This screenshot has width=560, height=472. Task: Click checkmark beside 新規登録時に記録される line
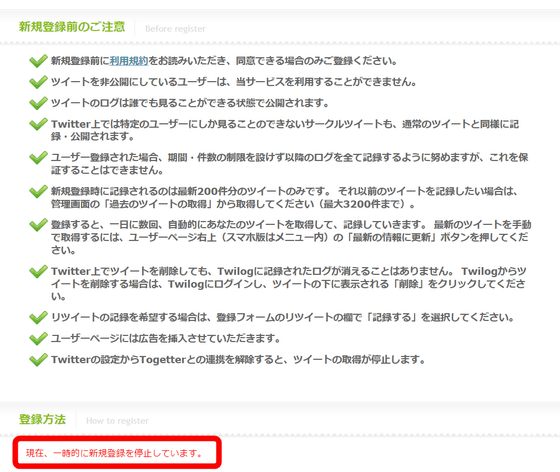point(38,191)
